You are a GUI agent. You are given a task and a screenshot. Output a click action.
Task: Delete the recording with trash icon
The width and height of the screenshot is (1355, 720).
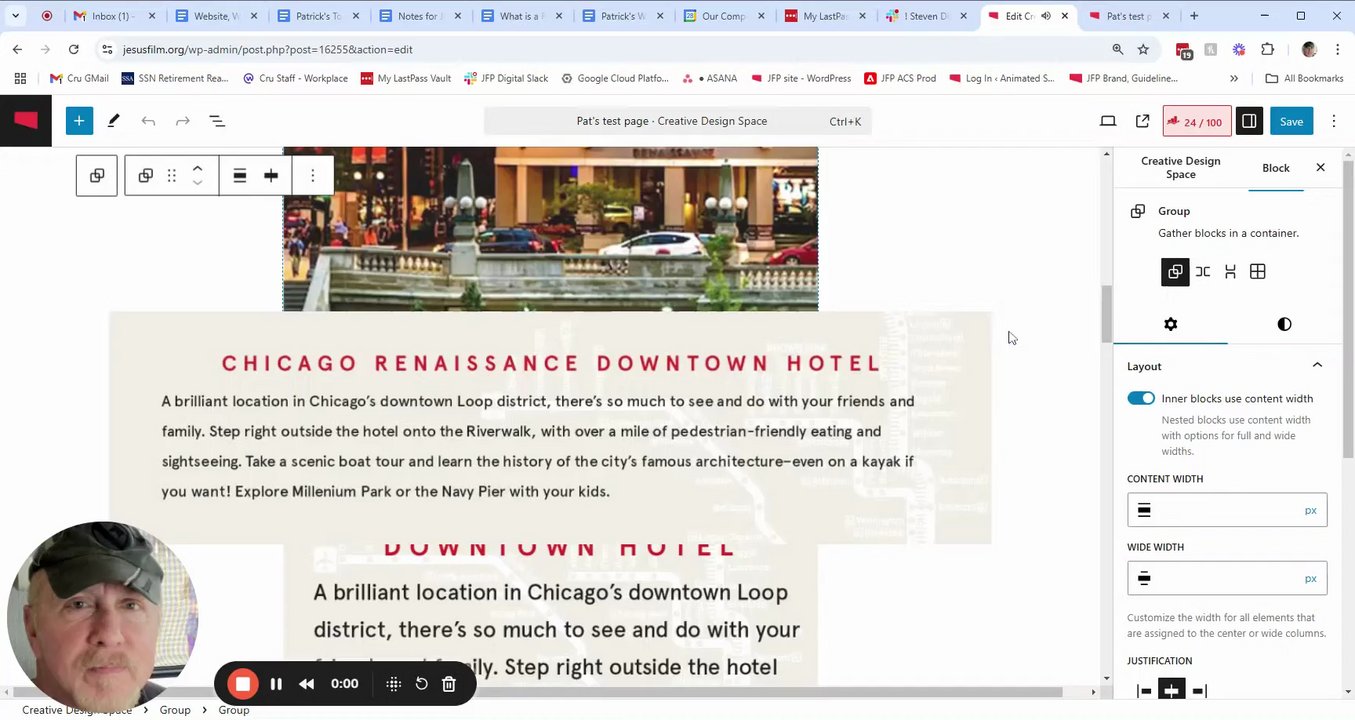click(449, 684)
